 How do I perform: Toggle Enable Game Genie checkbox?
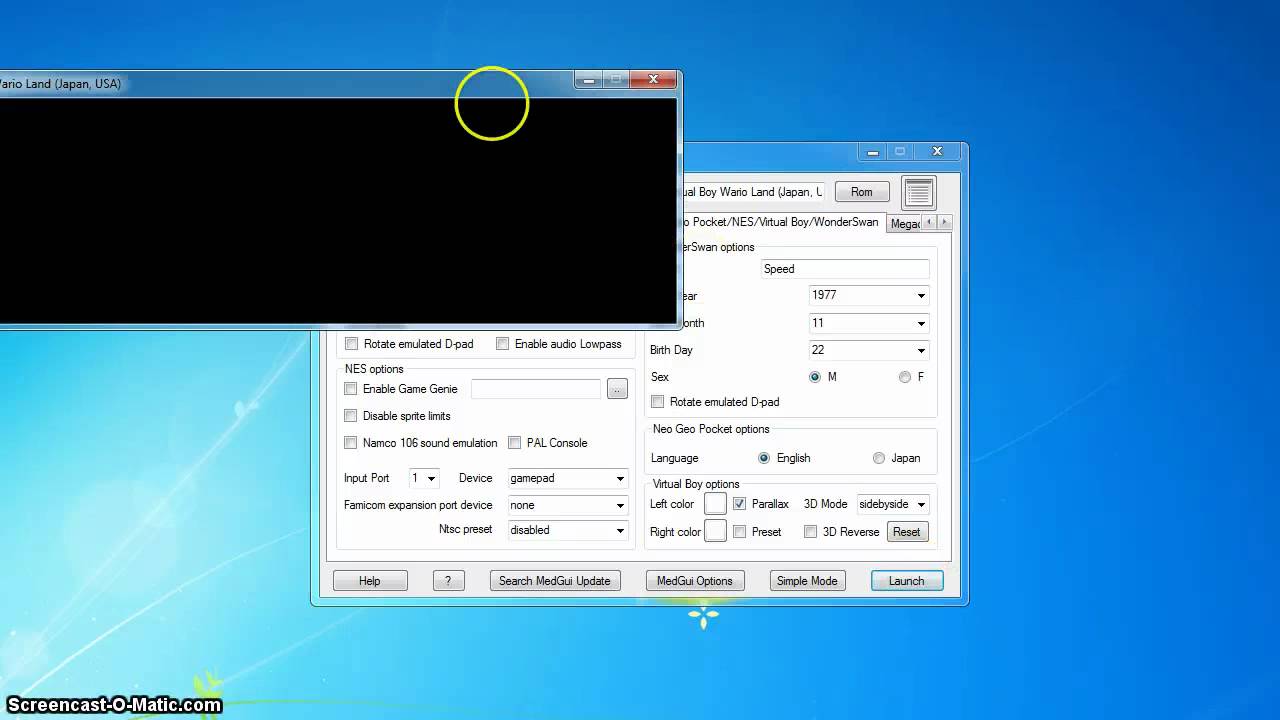click(x=350, y=389)
